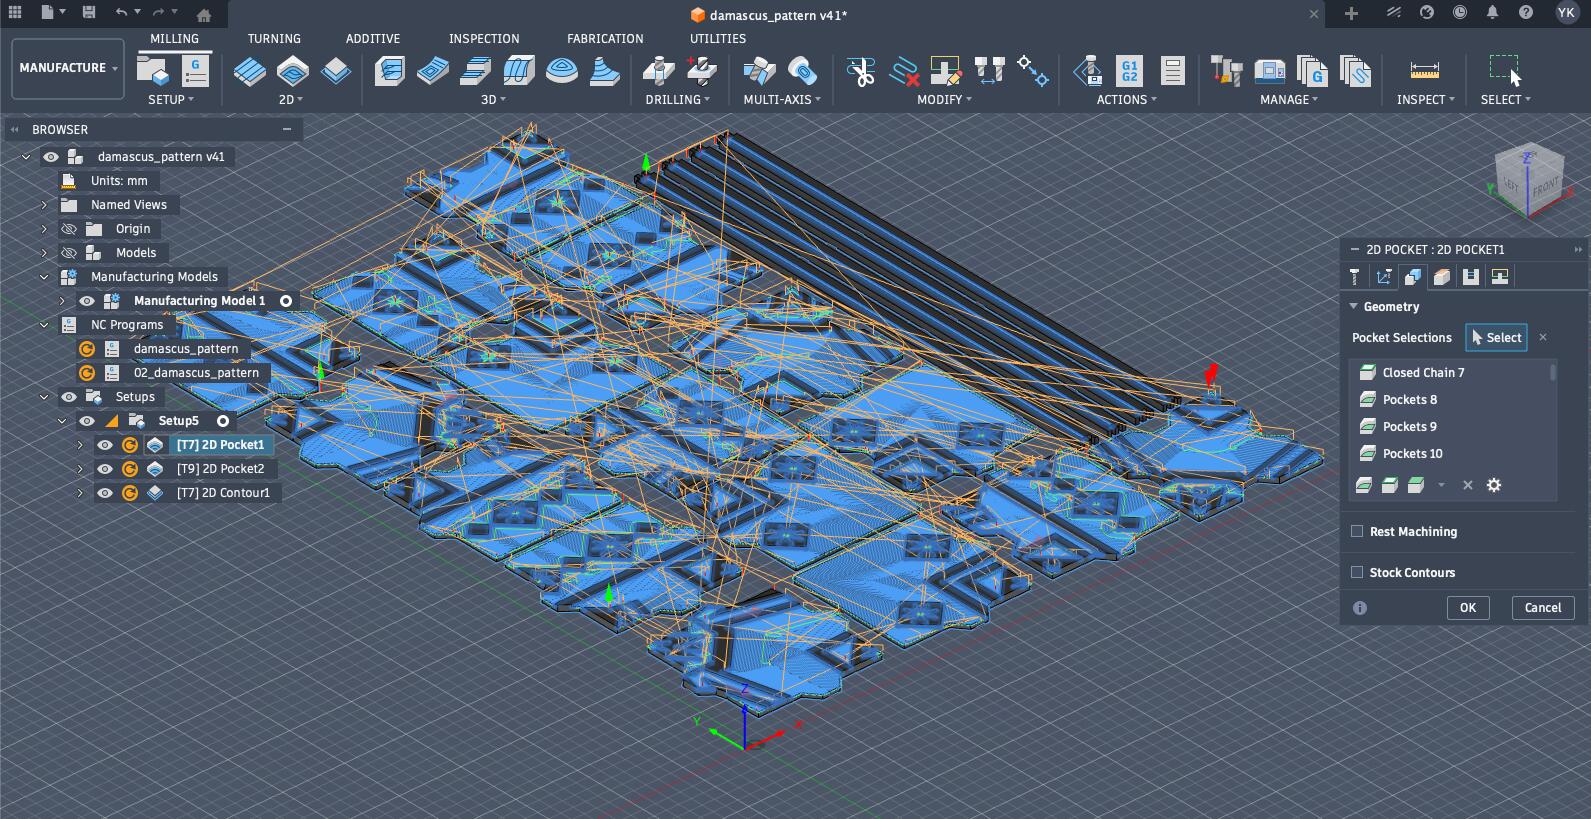Enable the Rest Machining checkbox
Viewport: 1591px width, 819px height.
(1357, 531)
